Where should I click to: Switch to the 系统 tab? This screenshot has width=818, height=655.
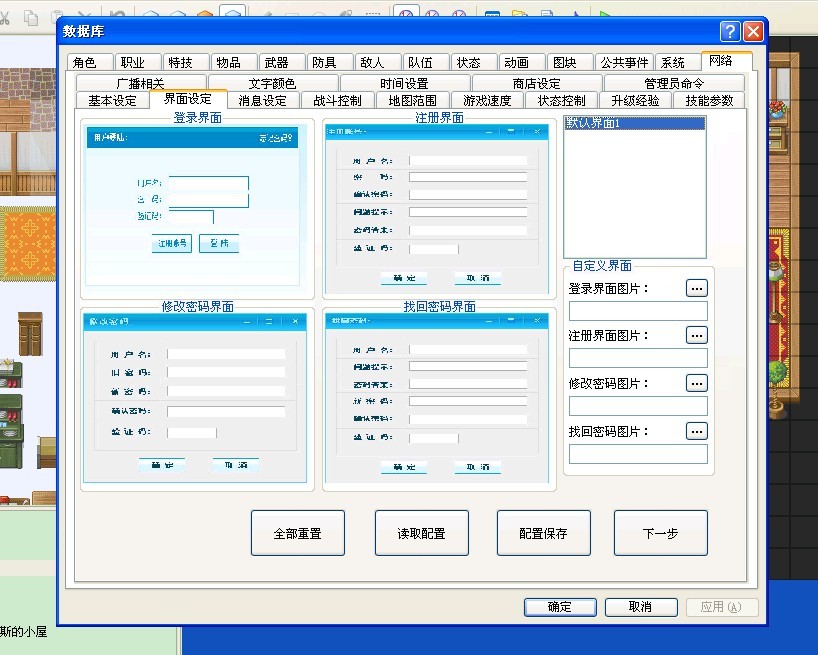[x=678, y=63]
